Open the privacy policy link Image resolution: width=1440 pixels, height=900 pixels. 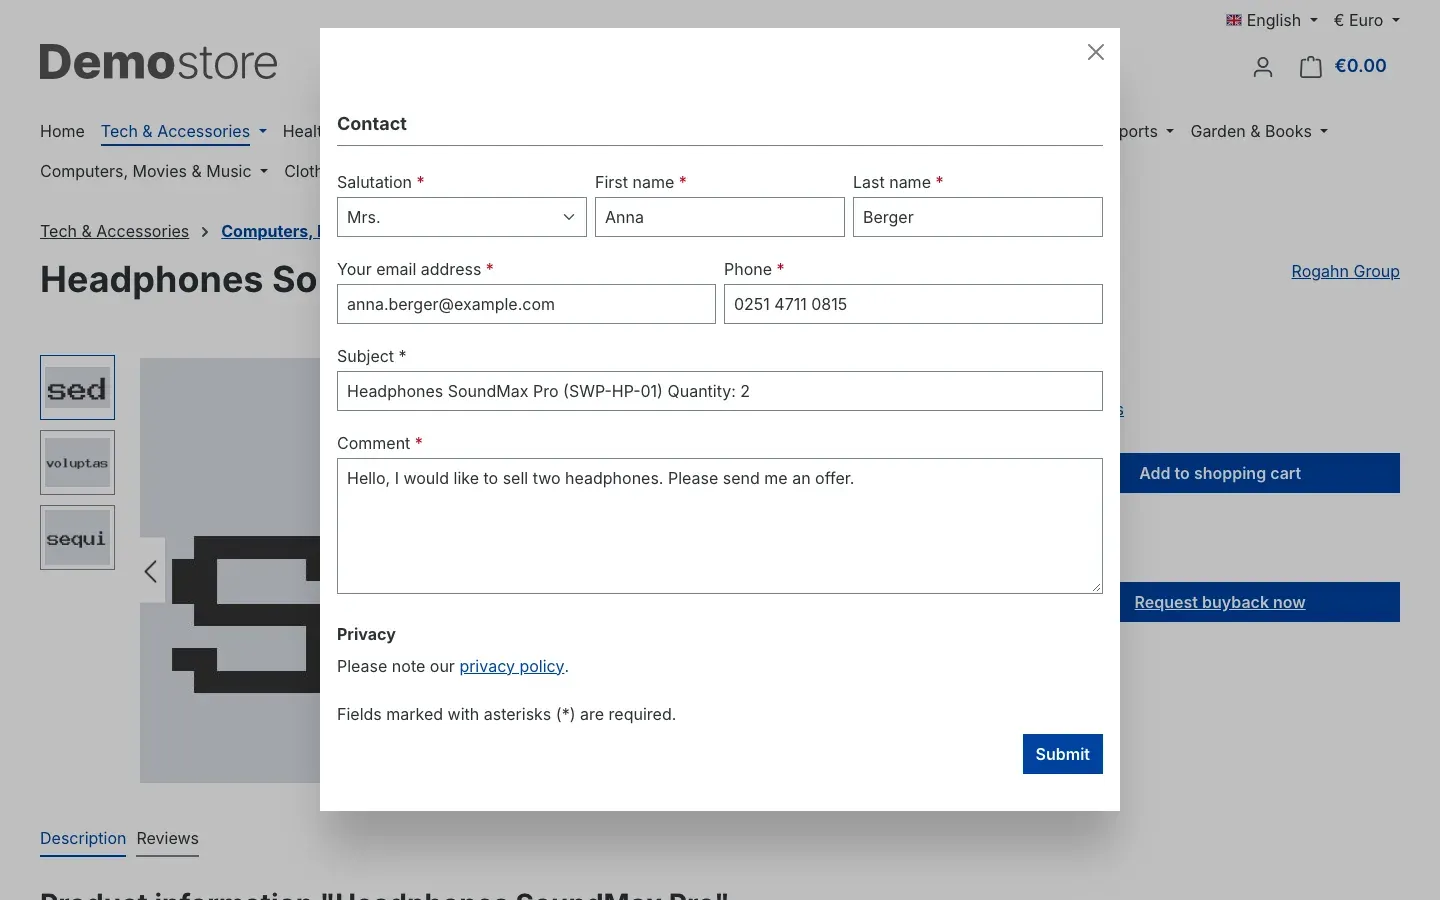click(512, 666)
